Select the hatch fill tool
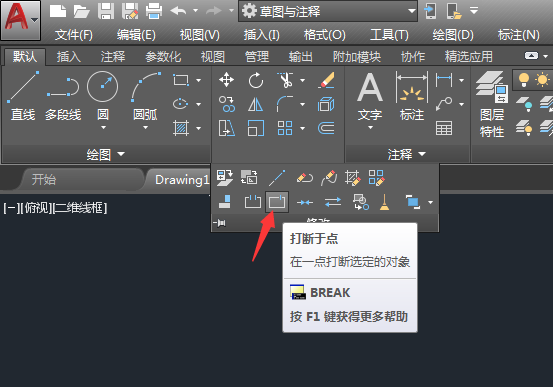This screenshot has width=553, height=387. tap(181, 128)
